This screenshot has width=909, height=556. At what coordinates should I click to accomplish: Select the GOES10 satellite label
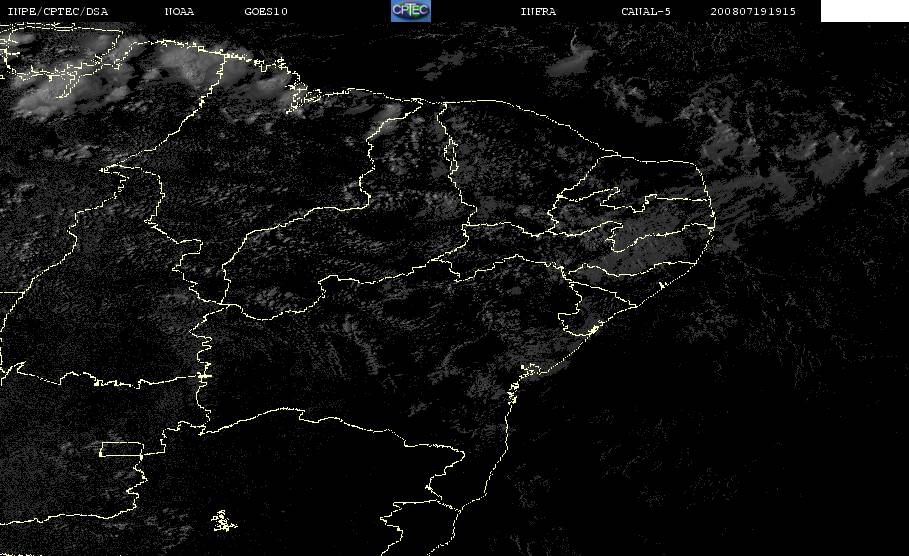click(266, 11)
